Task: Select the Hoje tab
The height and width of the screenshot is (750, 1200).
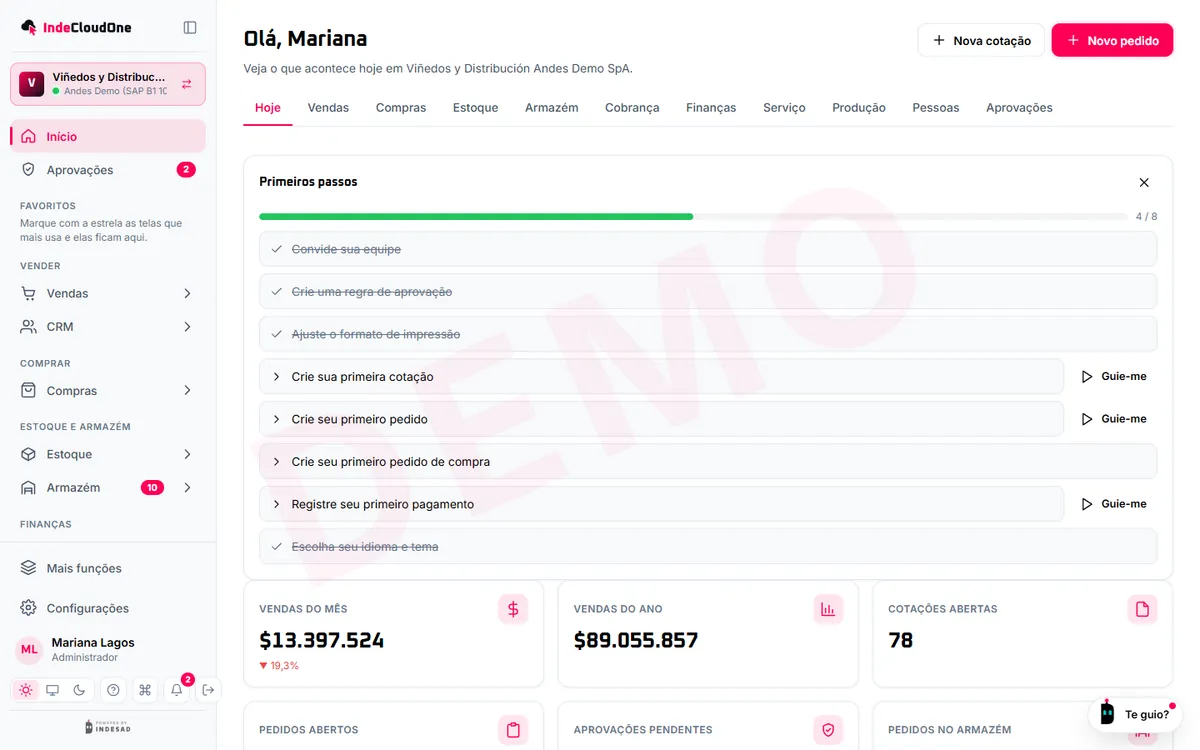Action: point(268,107)
